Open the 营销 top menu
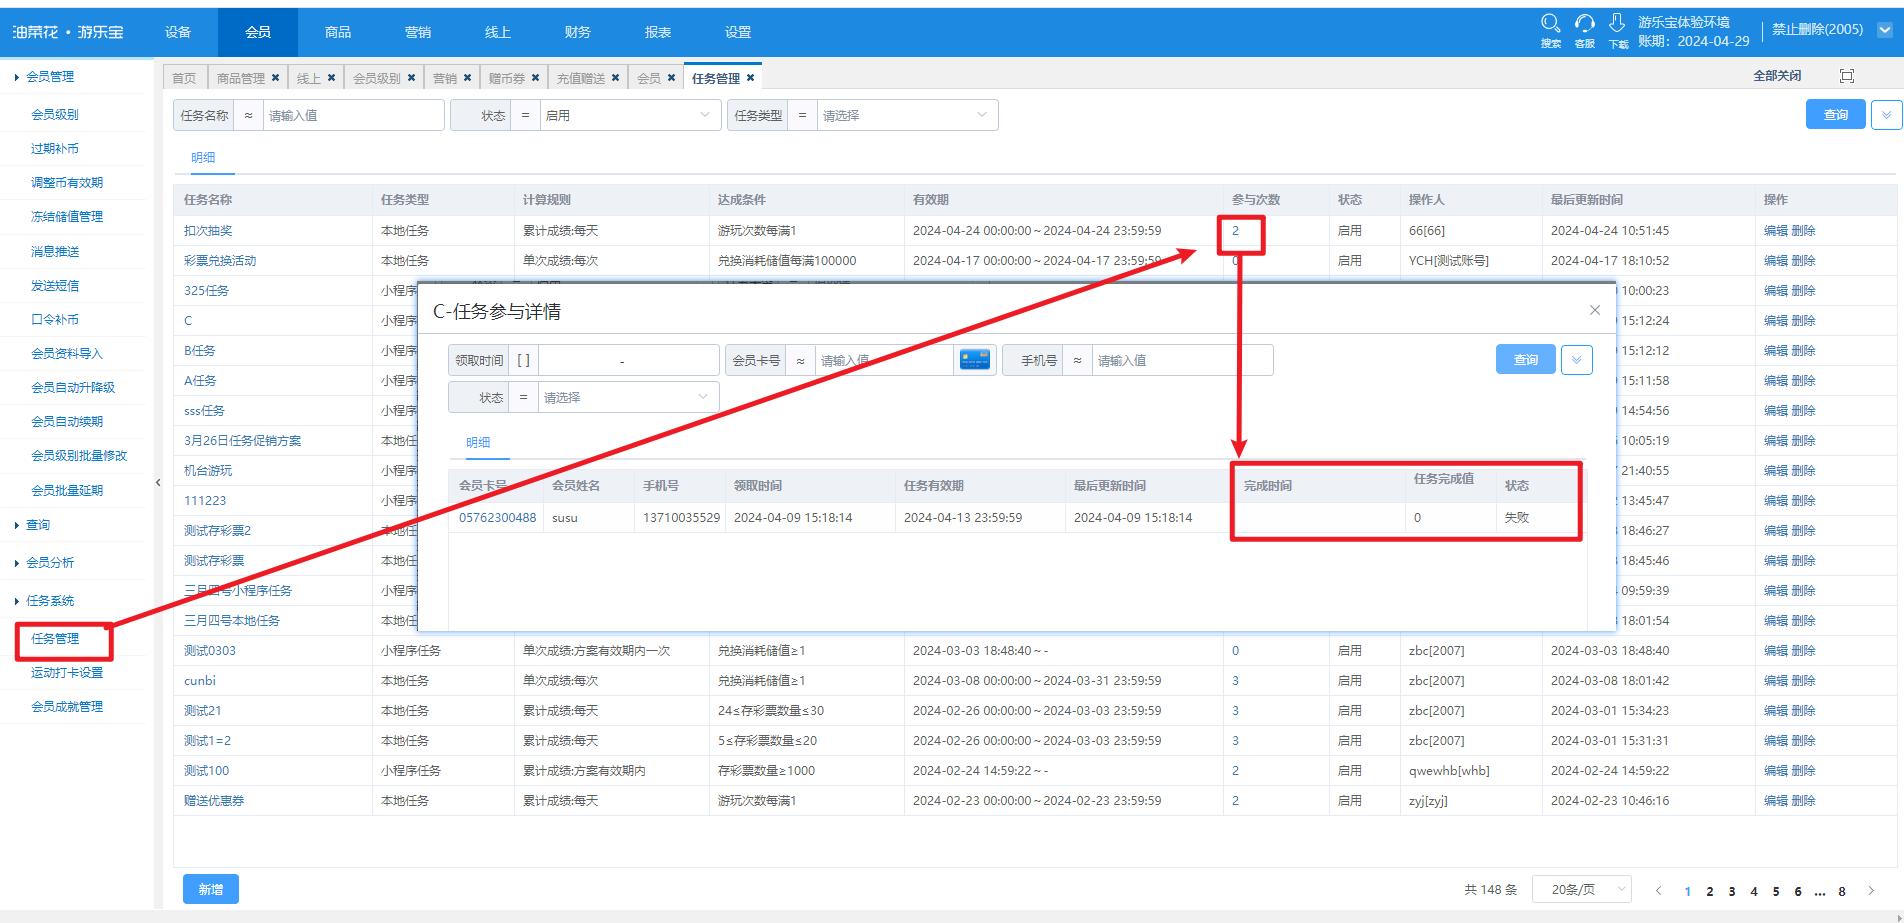Image resolution: width=1904 pixels, height=923 pixels. 418,32
